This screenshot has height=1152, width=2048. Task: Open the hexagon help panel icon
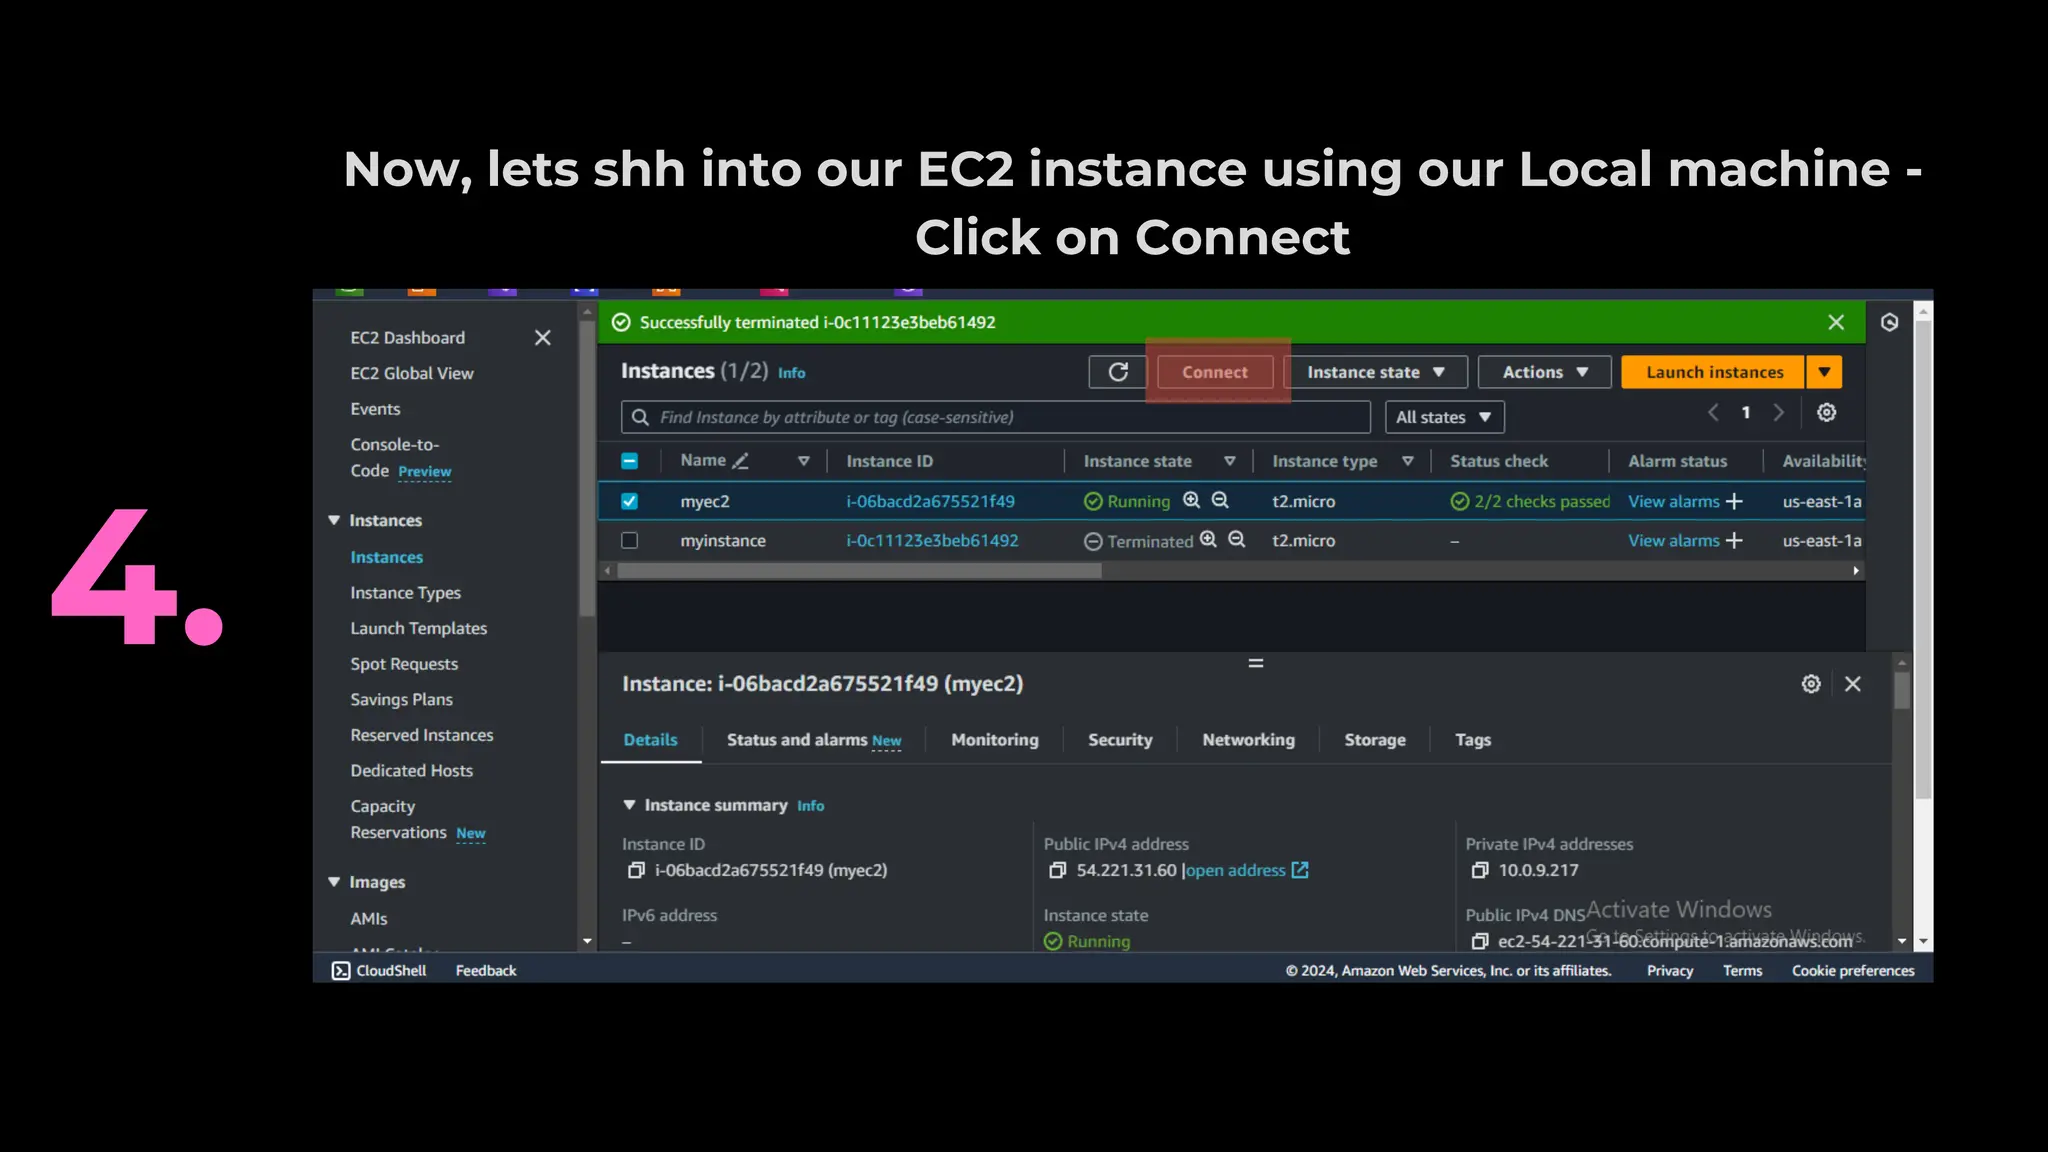1889,322
